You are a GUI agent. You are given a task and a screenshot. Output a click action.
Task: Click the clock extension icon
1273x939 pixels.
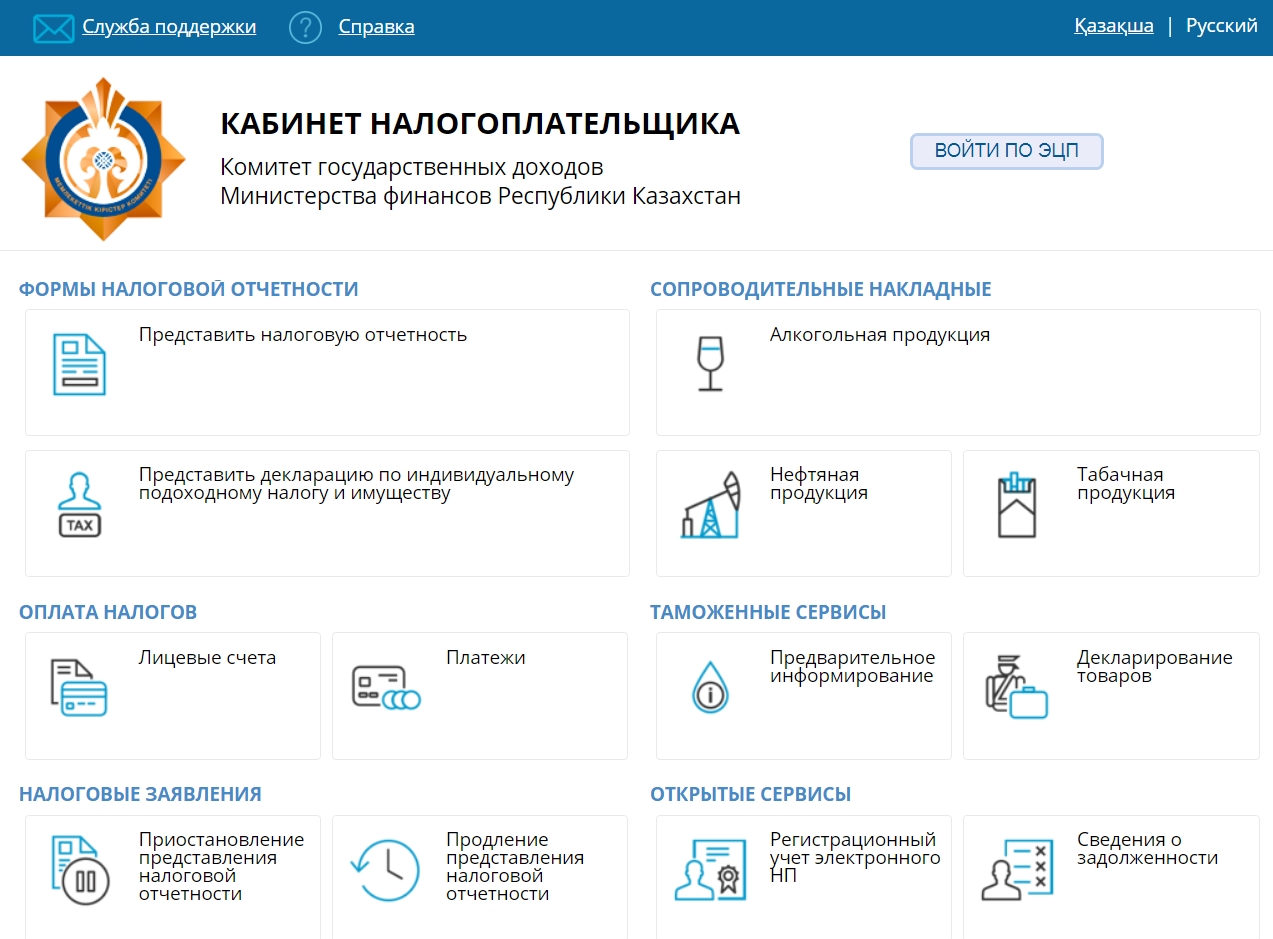386,870
